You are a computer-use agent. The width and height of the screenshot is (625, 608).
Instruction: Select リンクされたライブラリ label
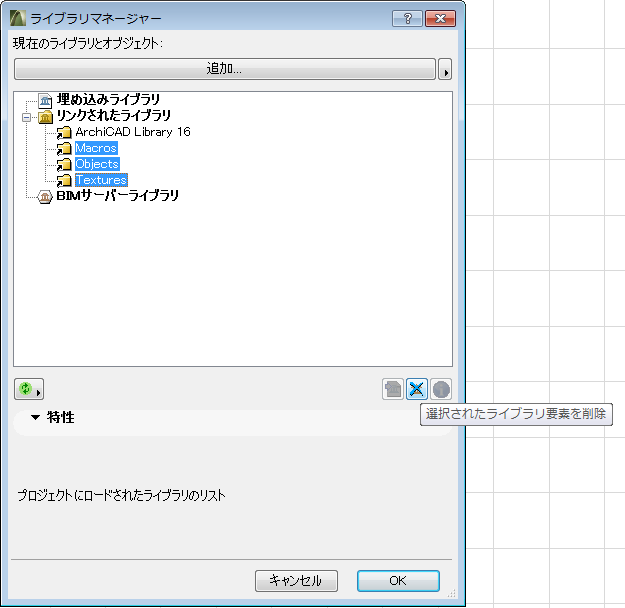(114, 116)
